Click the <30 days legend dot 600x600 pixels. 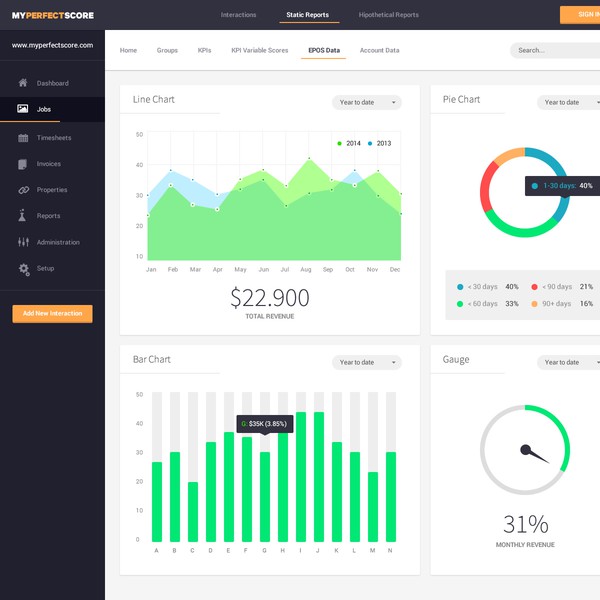click(x=460, y=287)
